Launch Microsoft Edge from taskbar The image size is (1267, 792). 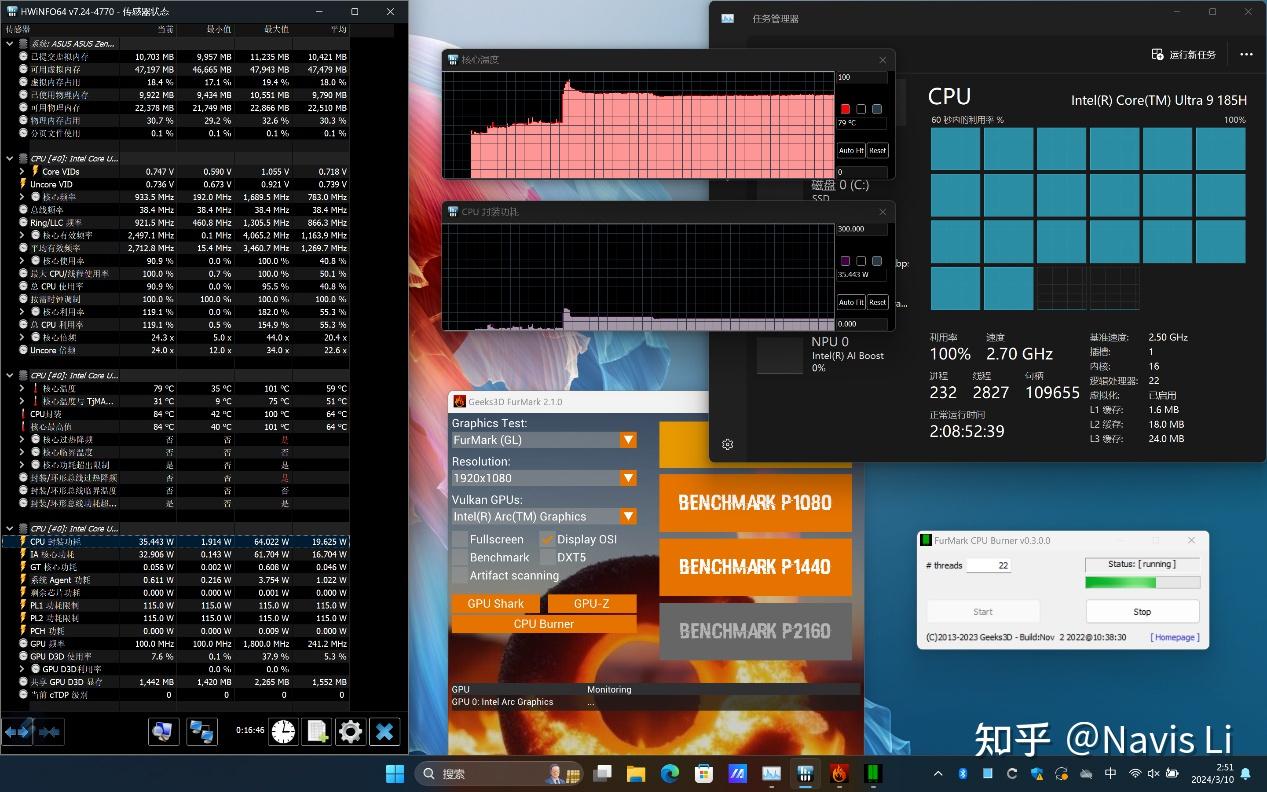670,773
